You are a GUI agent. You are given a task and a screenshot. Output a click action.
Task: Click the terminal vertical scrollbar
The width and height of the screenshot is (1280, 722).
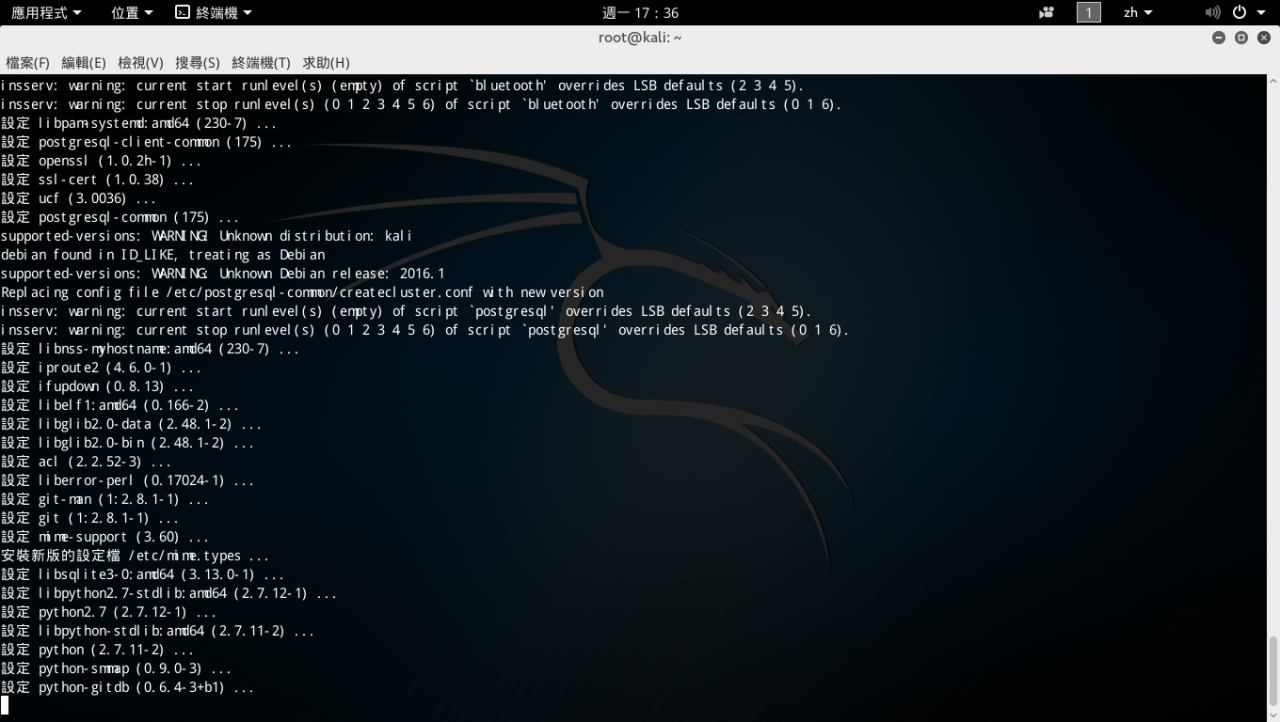(x=1273, y=670)
